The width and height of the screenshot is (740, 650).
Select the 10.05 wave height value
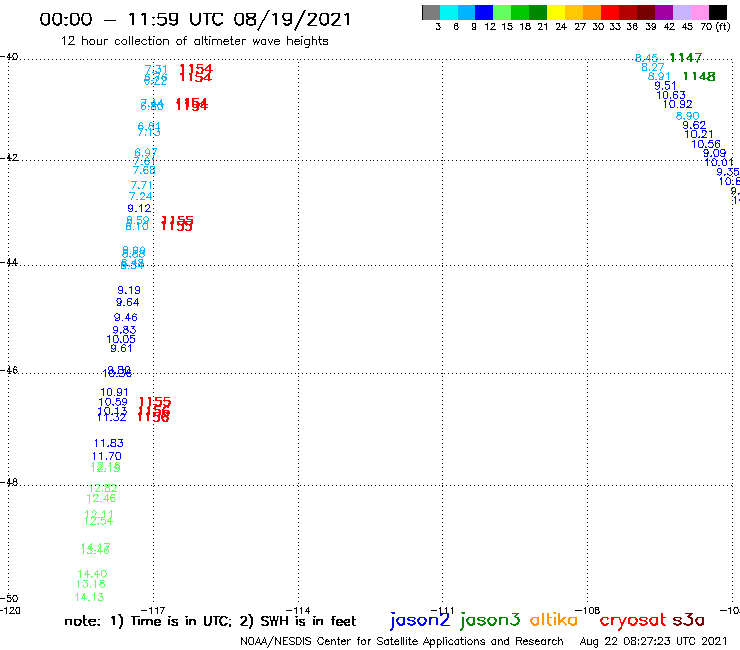tap(121, 339)
